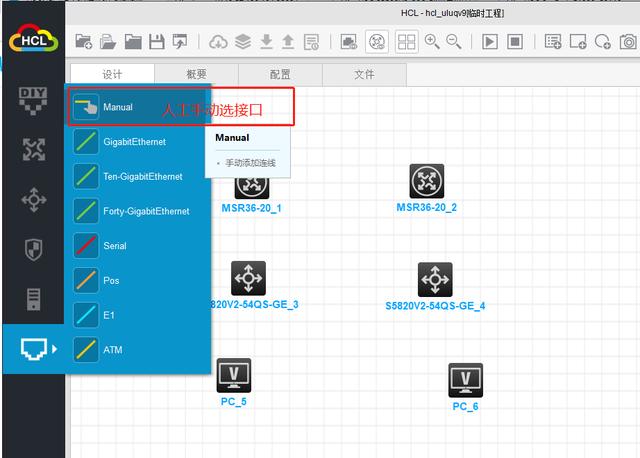Select router MSR36-20_2 on canvas
The width and height of the screenshot is (640, 458).
pyautogui.click(x=427, y=181)
